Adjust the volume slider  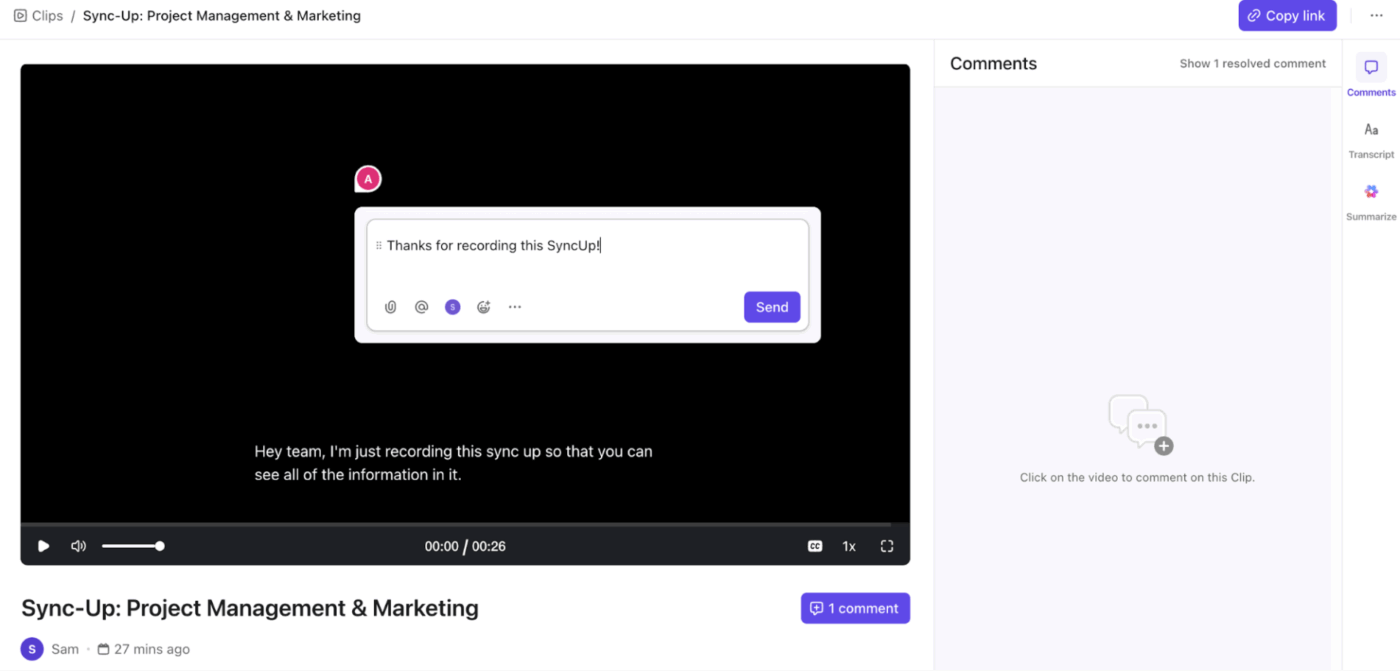pyautogui.click(x=133, y=546)
